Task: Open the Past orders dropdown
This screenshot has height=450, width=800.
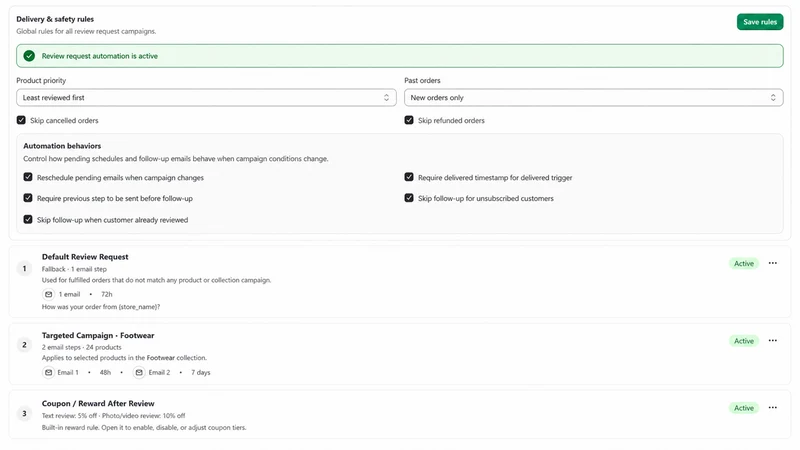Action: (593, 97)
